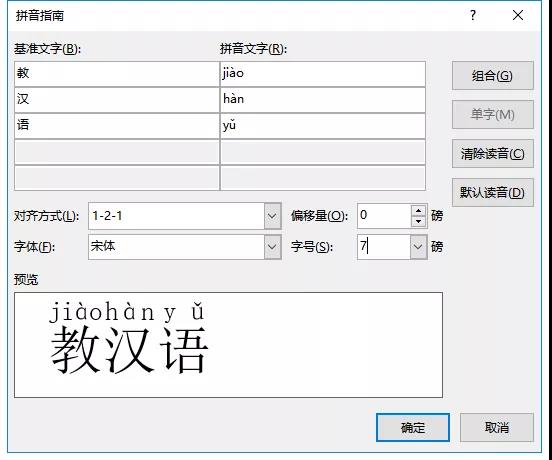This screenshot has width=552, height=460.
Task: Cancel with the 取消 button
Action: tap(497, 427)
